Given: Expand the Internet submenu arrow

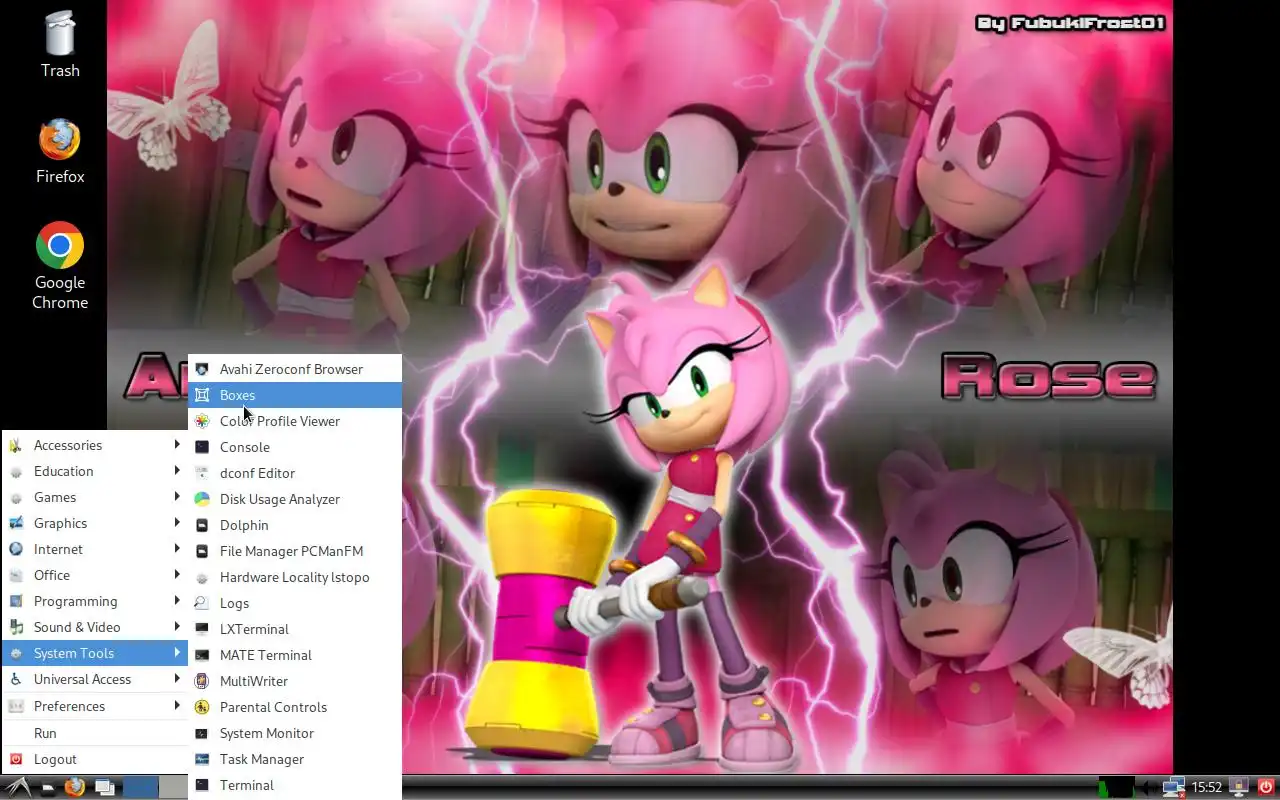Looking at the screenshot, I should pos(177,548).
